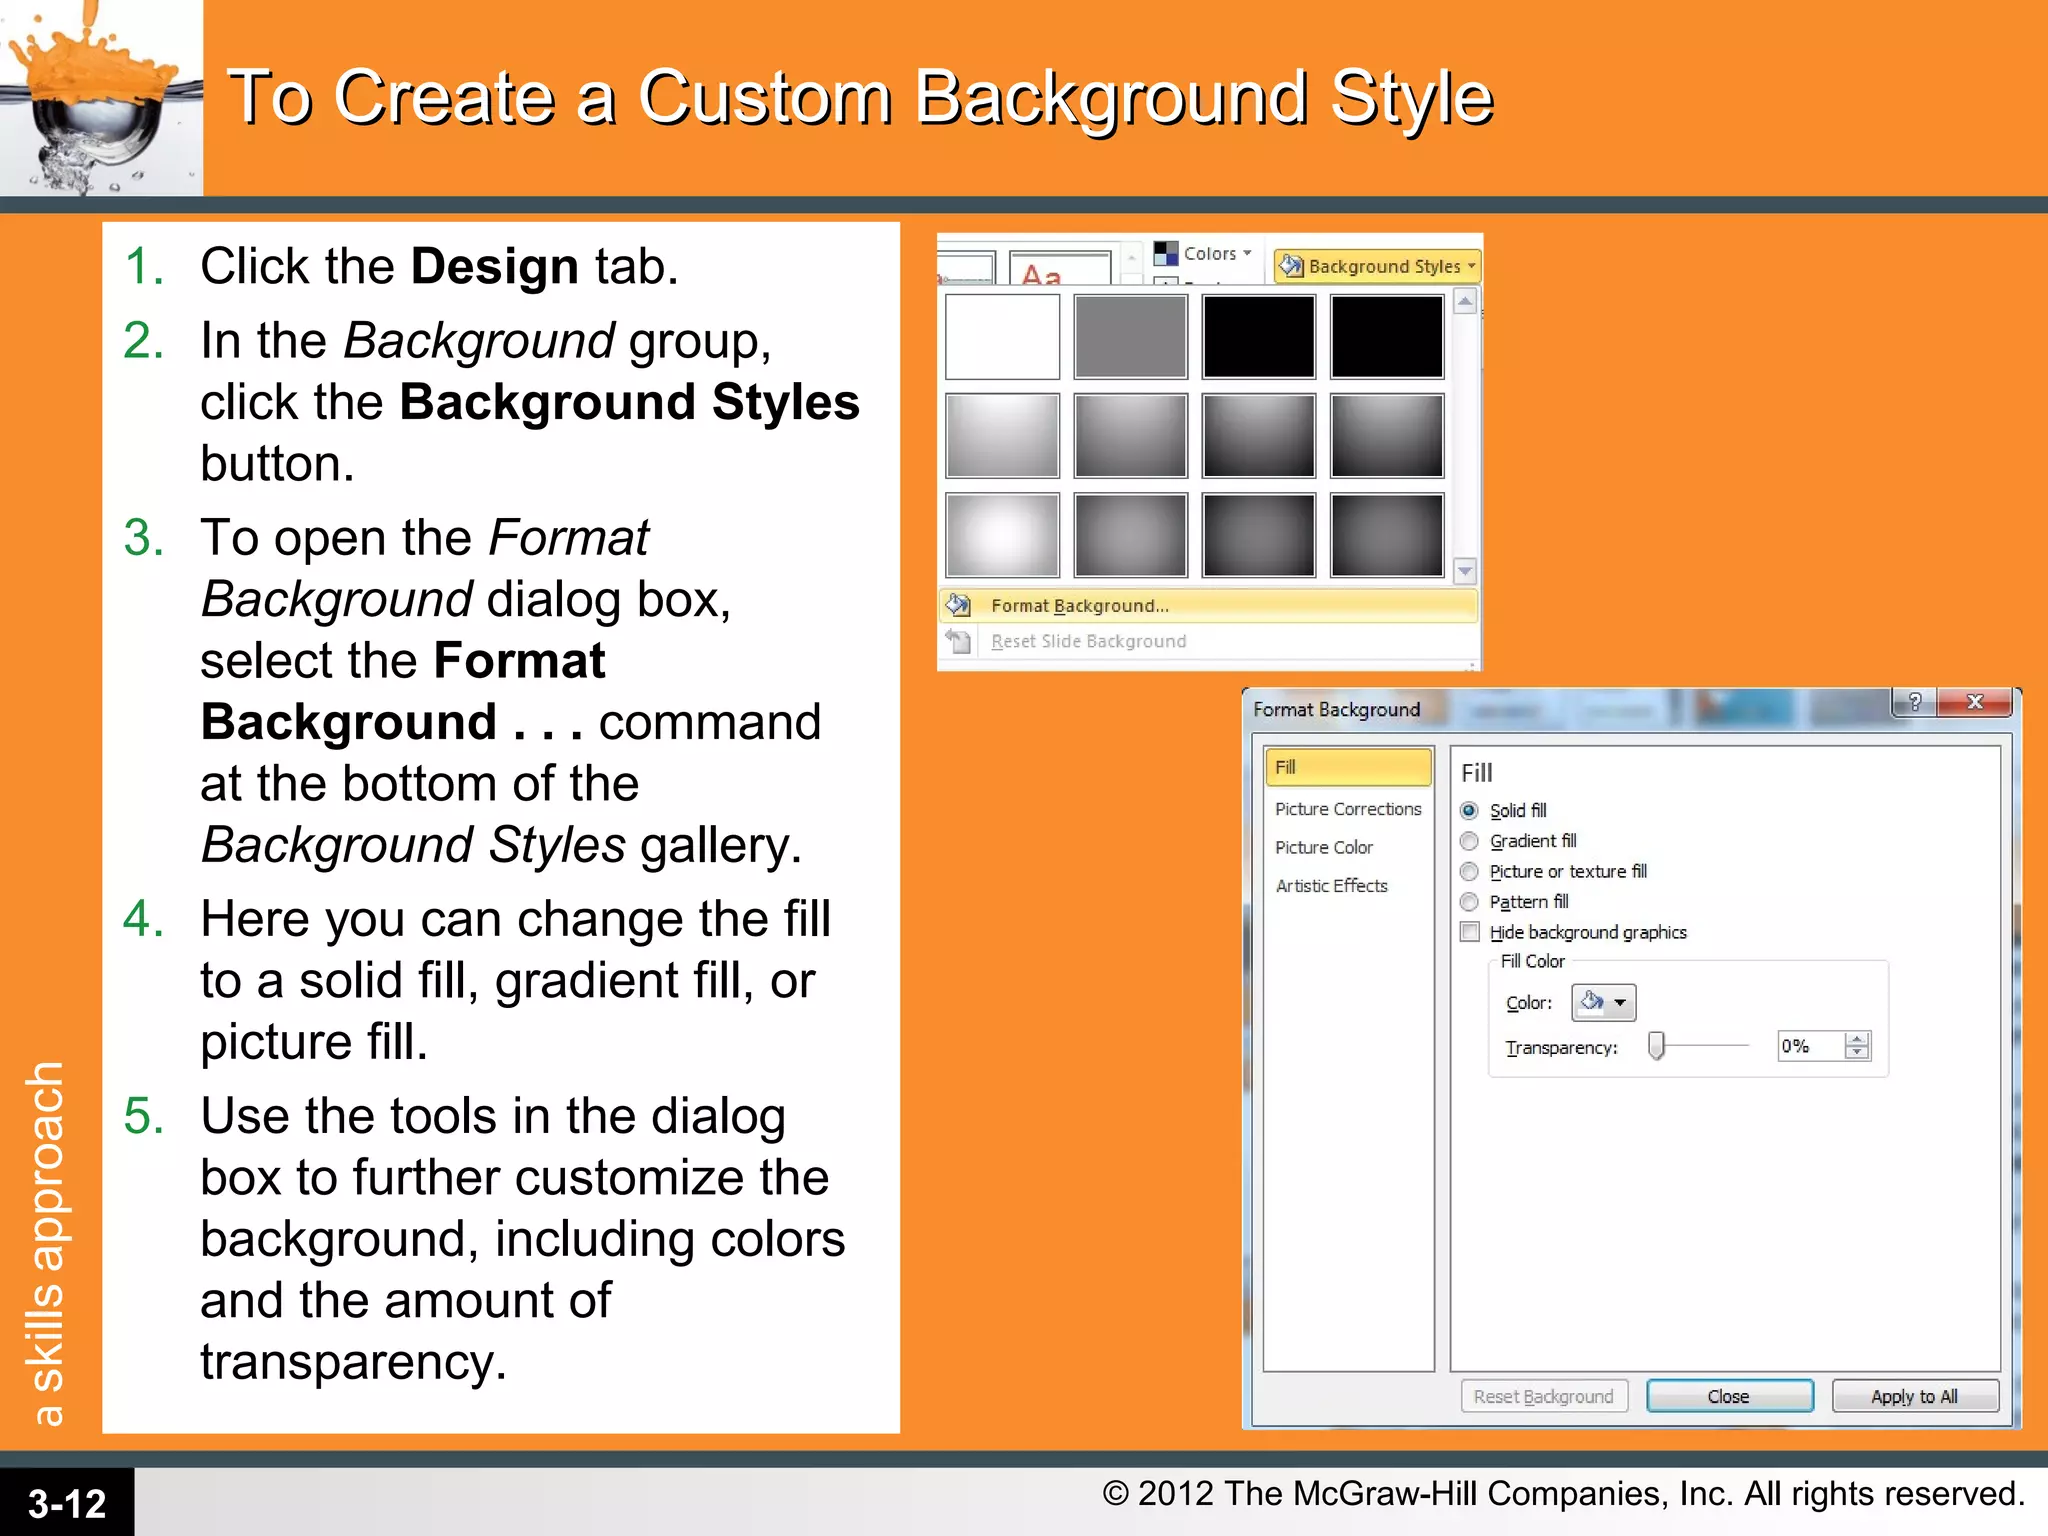Click the Format Background paint bucket icon
The height and width of the screenshot is (1536, 2048).
point(958,605)
